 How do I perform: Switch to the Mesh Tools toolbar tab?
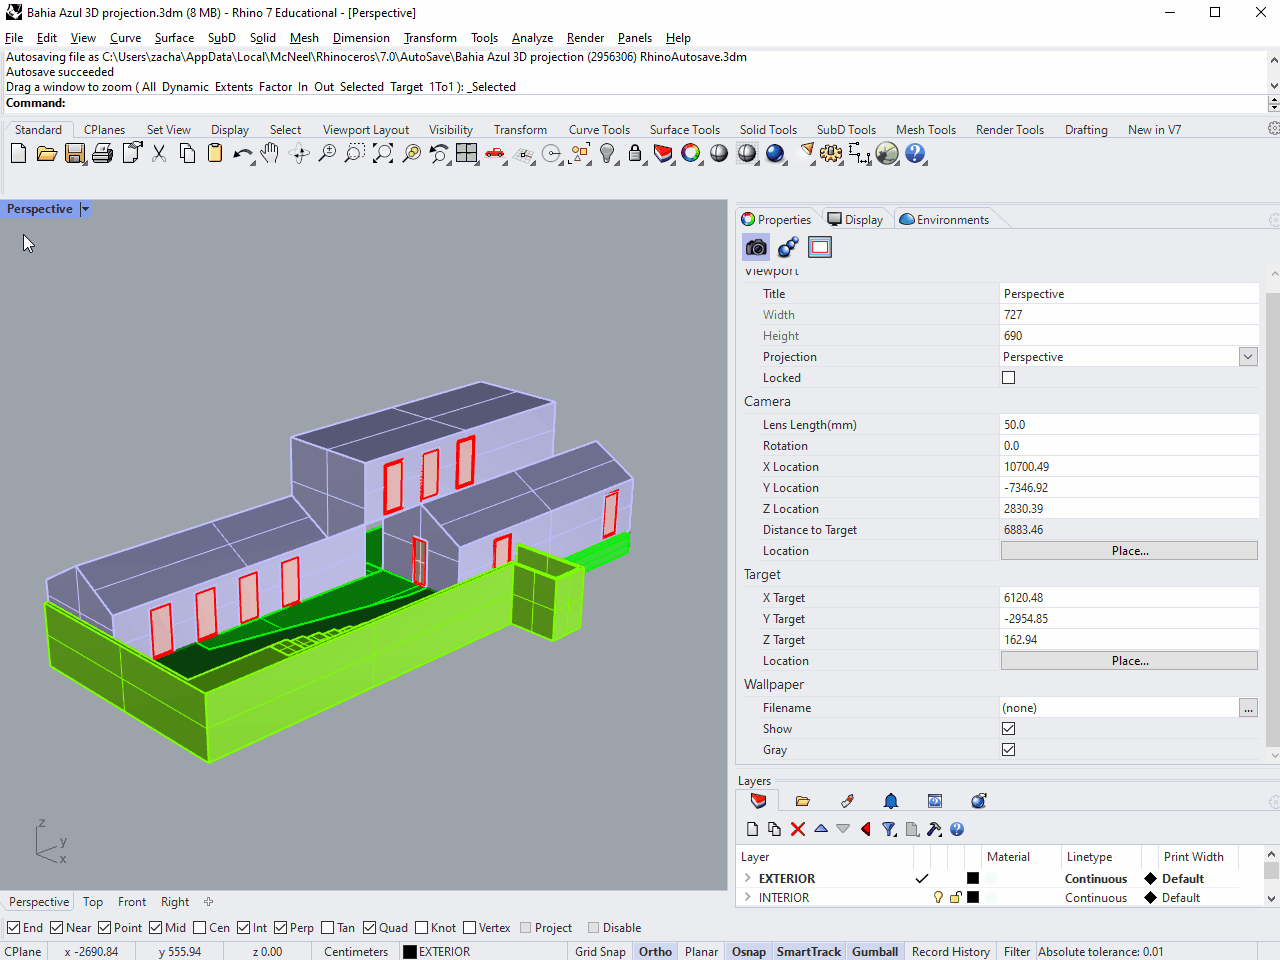pos(925,130)
